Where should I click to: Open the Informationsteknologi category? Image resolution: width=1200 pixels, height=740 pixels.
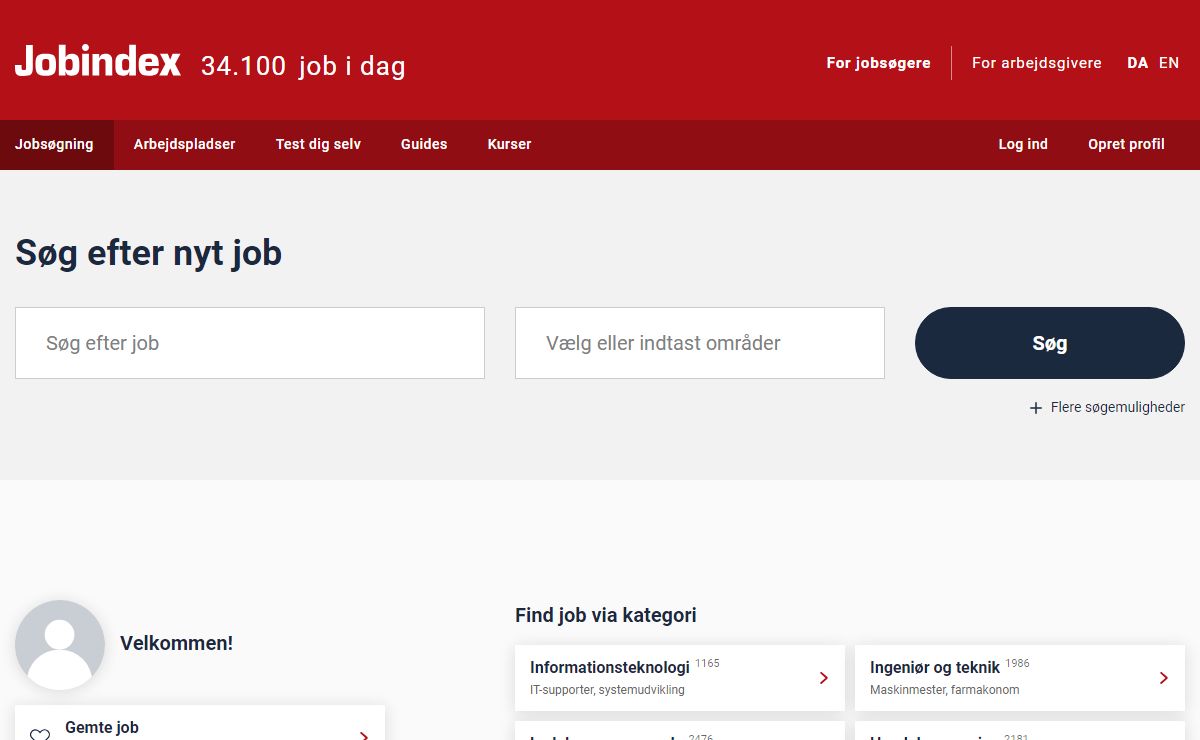click(680, 678)
